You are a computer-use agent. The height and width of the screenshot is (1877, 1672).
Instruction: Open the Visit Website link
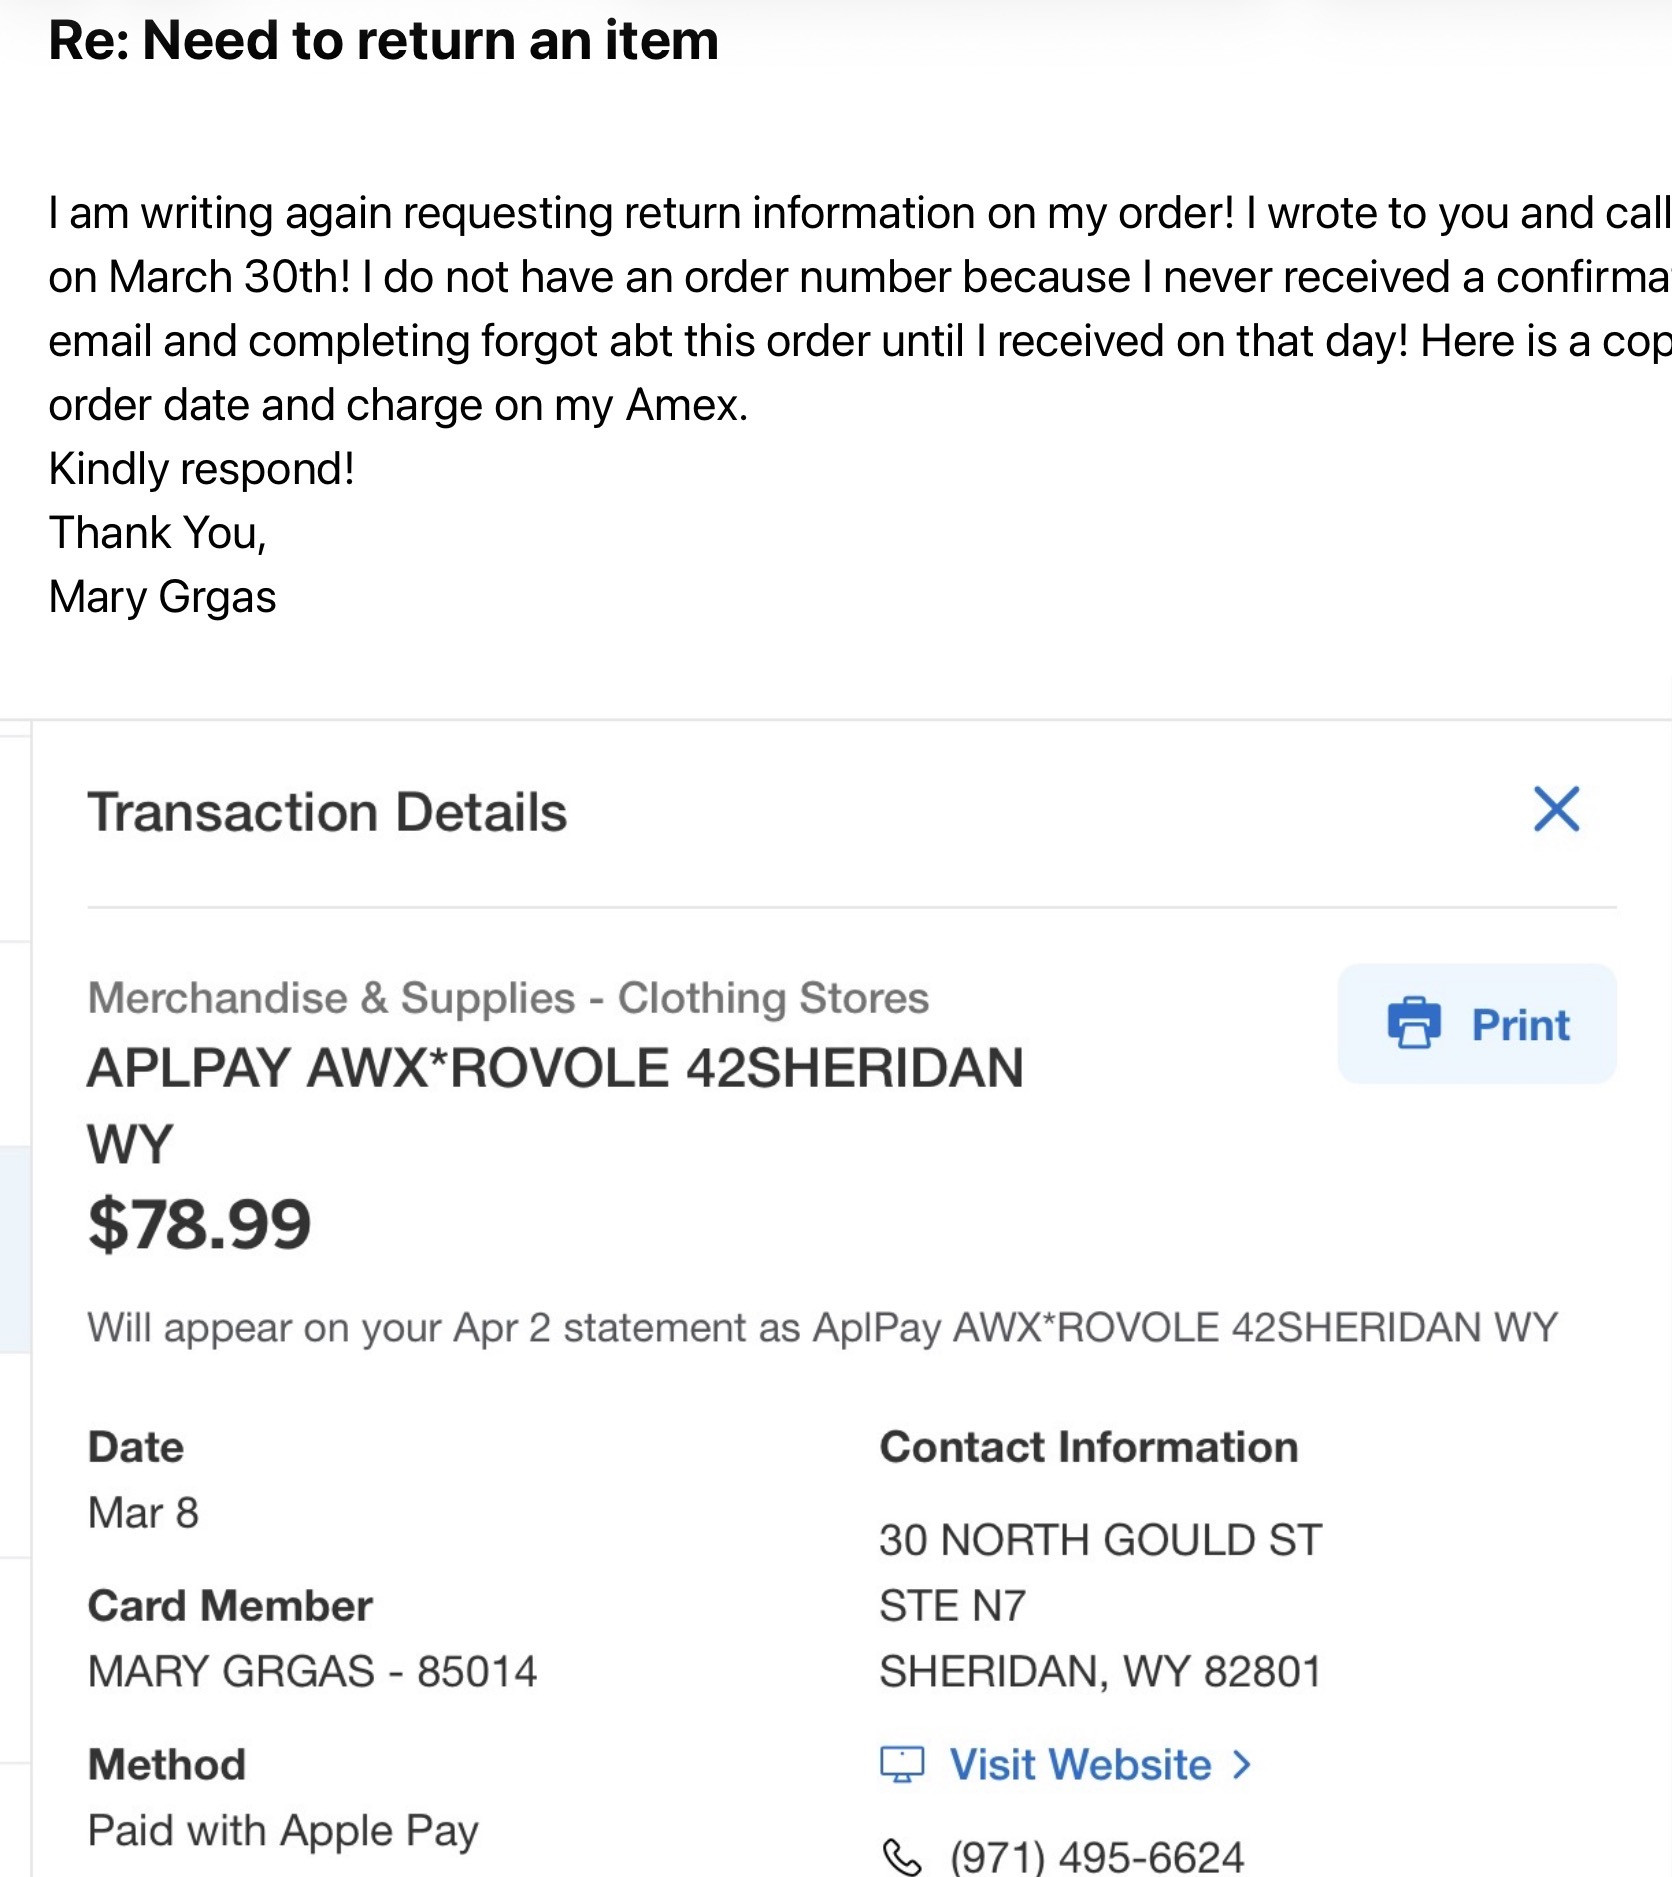[1080, 1764]
